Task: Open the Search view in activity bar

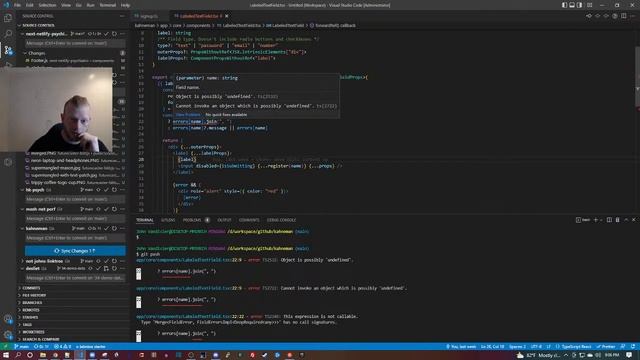Action: [x=8, y=34]
